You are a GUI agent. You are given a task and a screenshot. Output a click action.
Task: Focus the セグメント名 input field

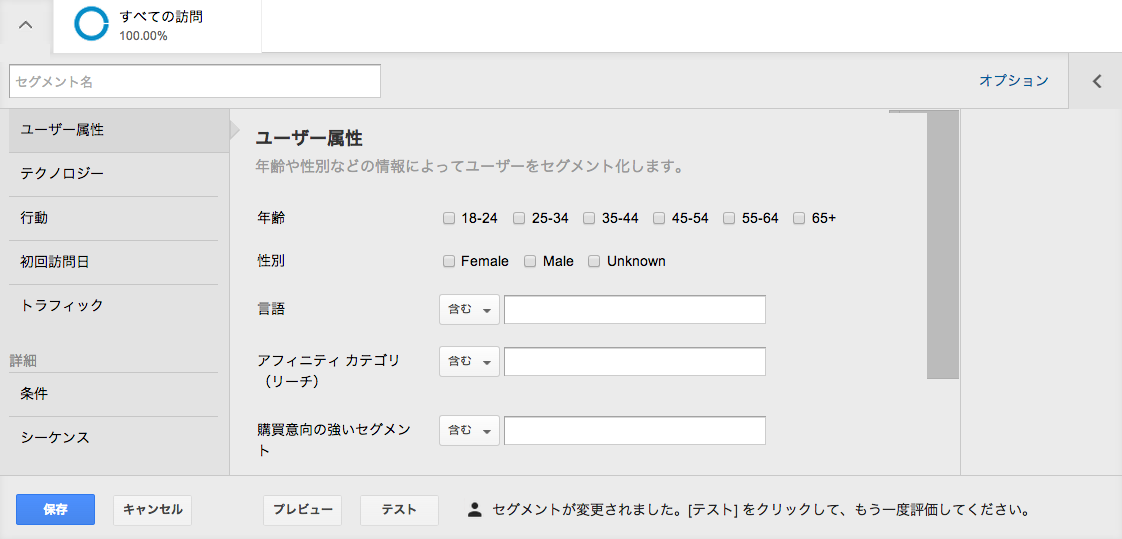coord(195,82)
